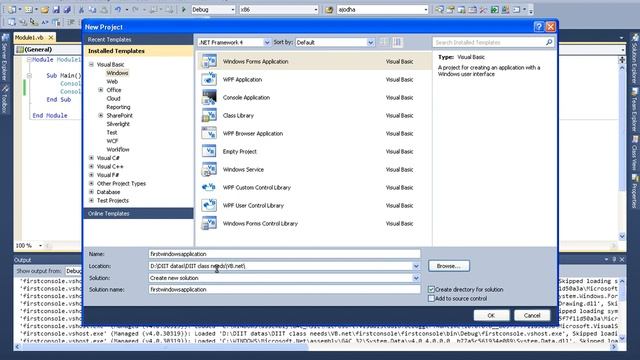
Task: Expand the Visual C++ node
Action: [91, 167]
